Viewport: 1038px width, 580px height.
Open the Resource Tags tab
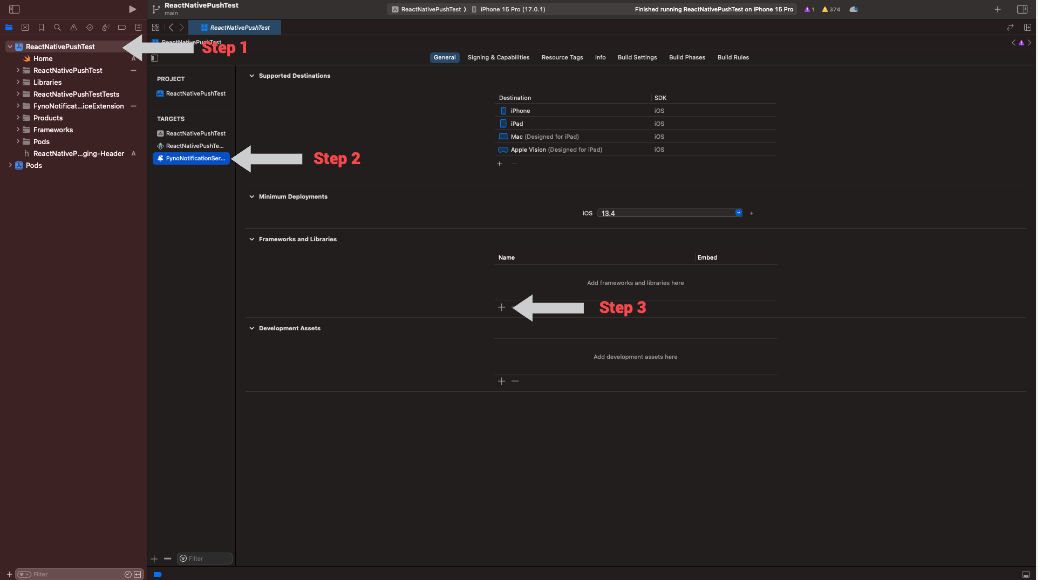(x=562, y=58)
